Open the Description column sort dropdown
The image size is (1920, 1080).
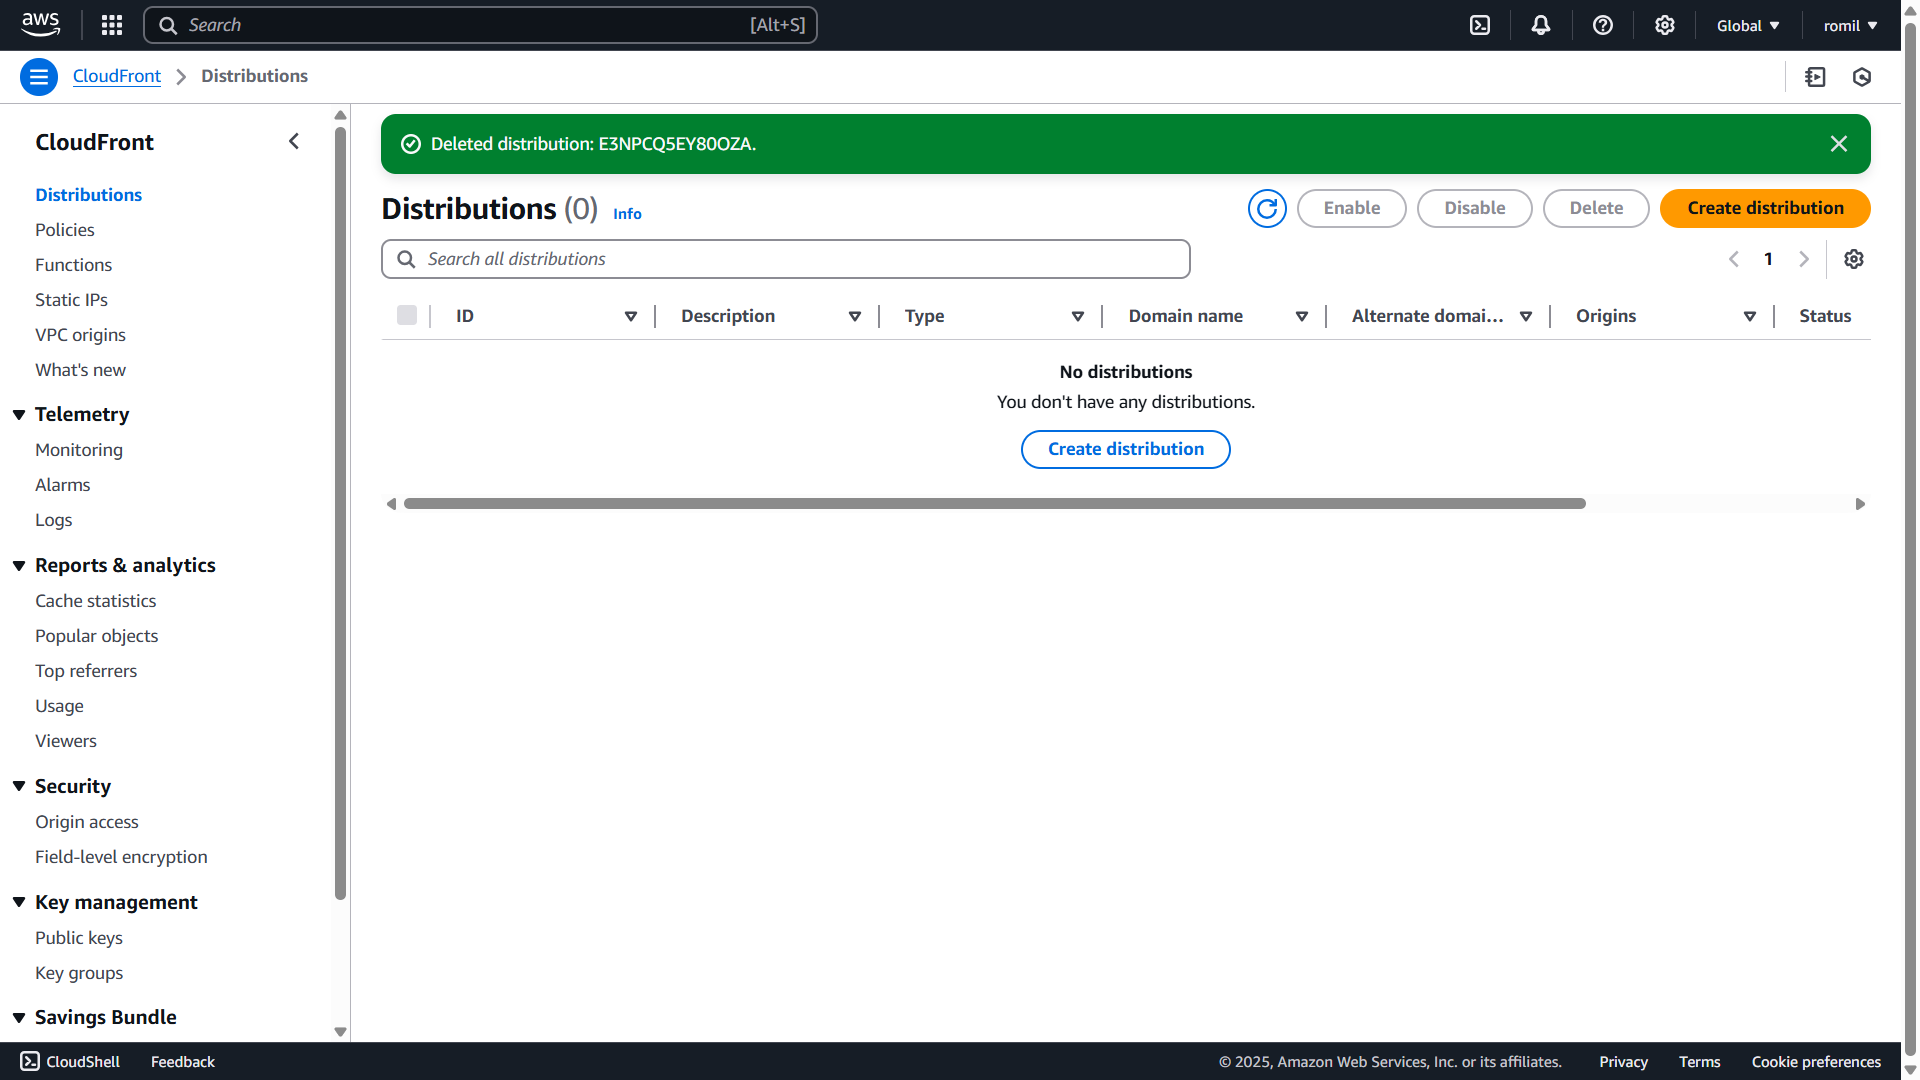click(x=855, y=316)
